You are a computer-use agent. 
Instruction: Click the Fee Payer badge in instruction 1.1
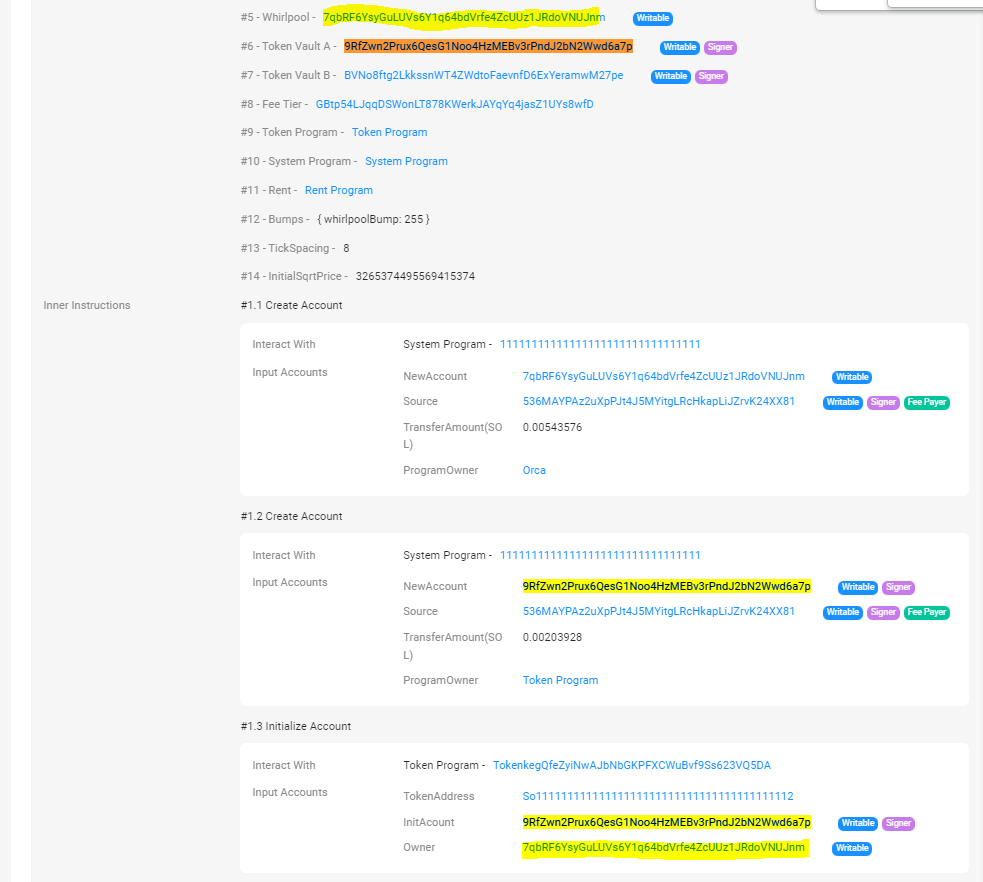(x=926, y=402)
